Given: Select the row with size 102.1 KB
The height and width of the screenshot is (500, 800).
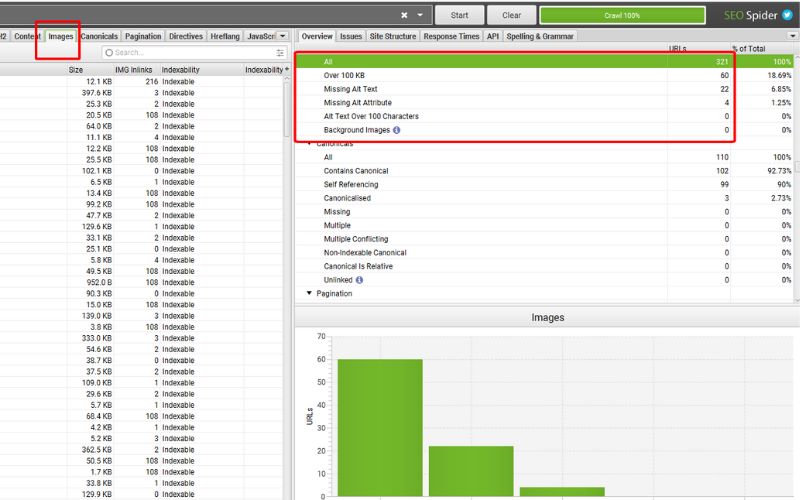Looking at the screenshot, I should pos(141,171).
